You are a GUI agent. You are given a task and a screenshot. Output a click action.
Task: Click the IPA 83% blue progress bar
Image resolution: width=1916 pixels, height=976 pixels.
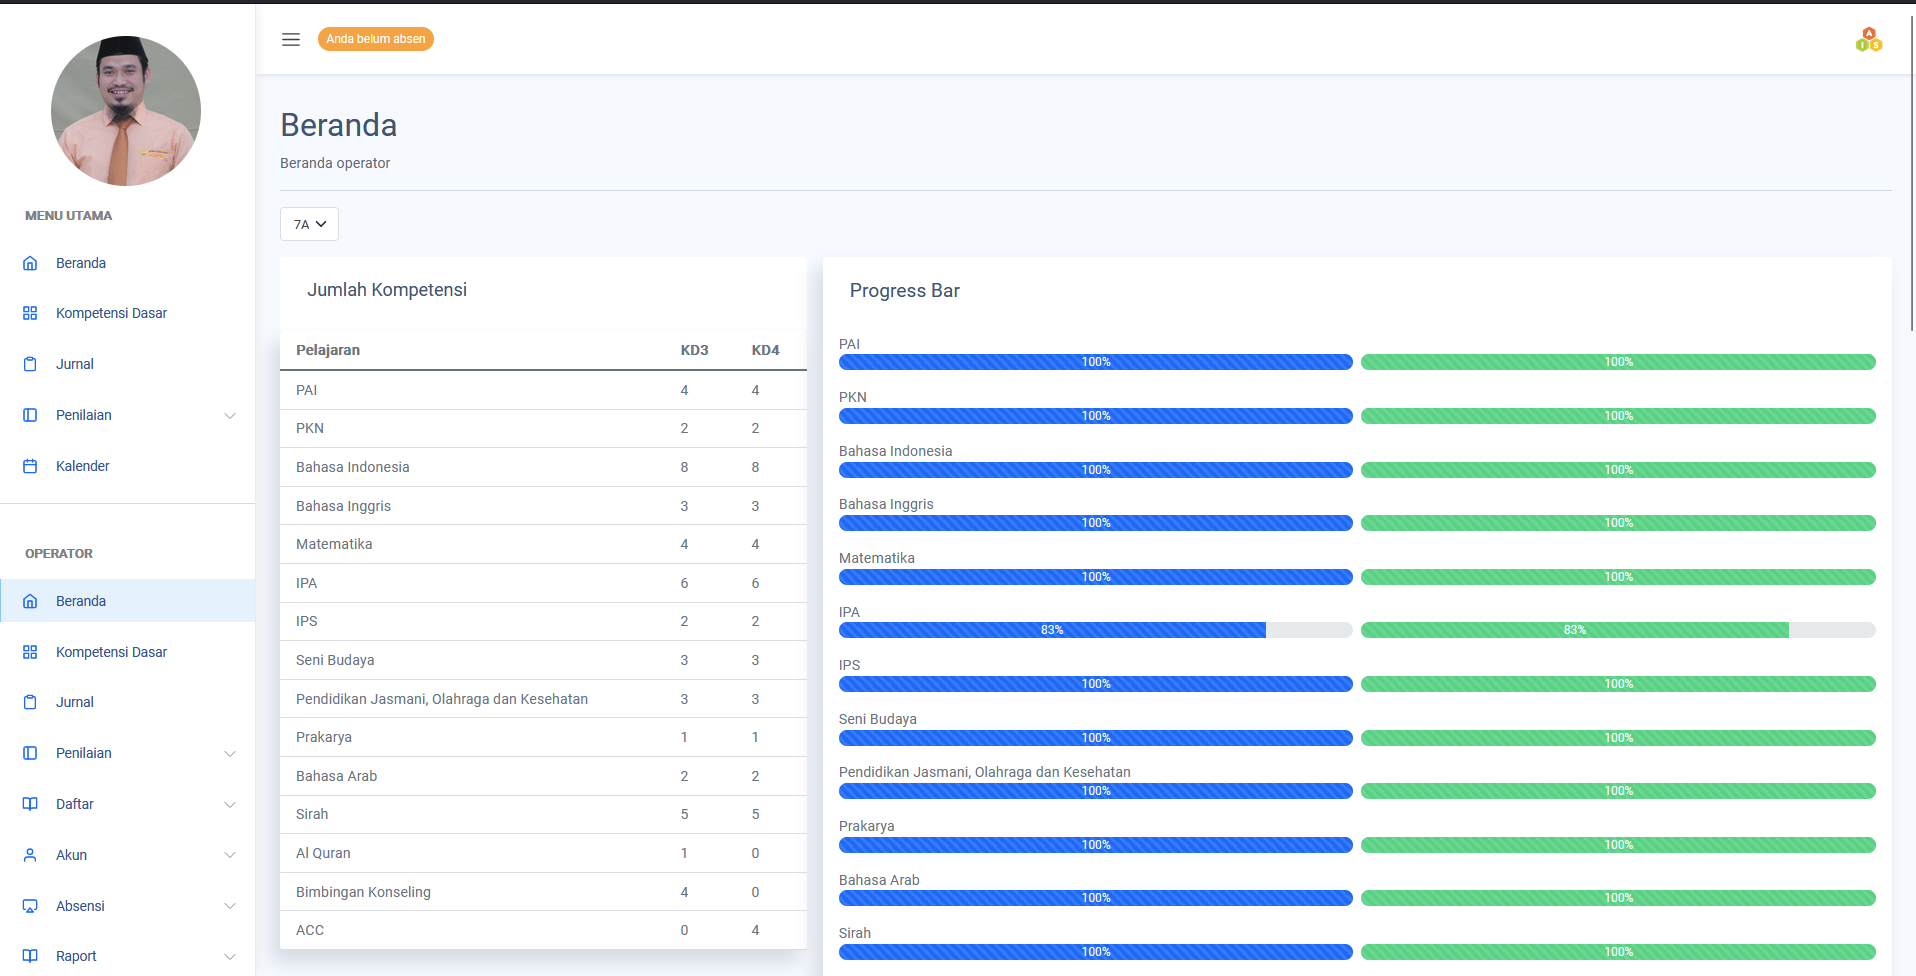(x=1050, y=630)
